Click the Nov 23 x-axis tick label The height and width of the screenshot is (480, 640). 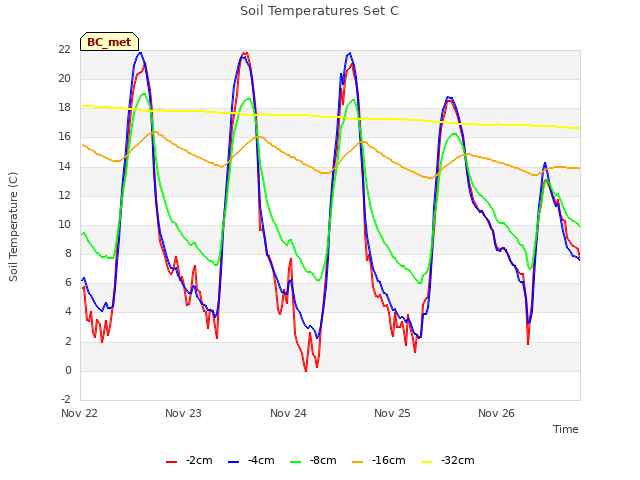click(x=183, y=413)
